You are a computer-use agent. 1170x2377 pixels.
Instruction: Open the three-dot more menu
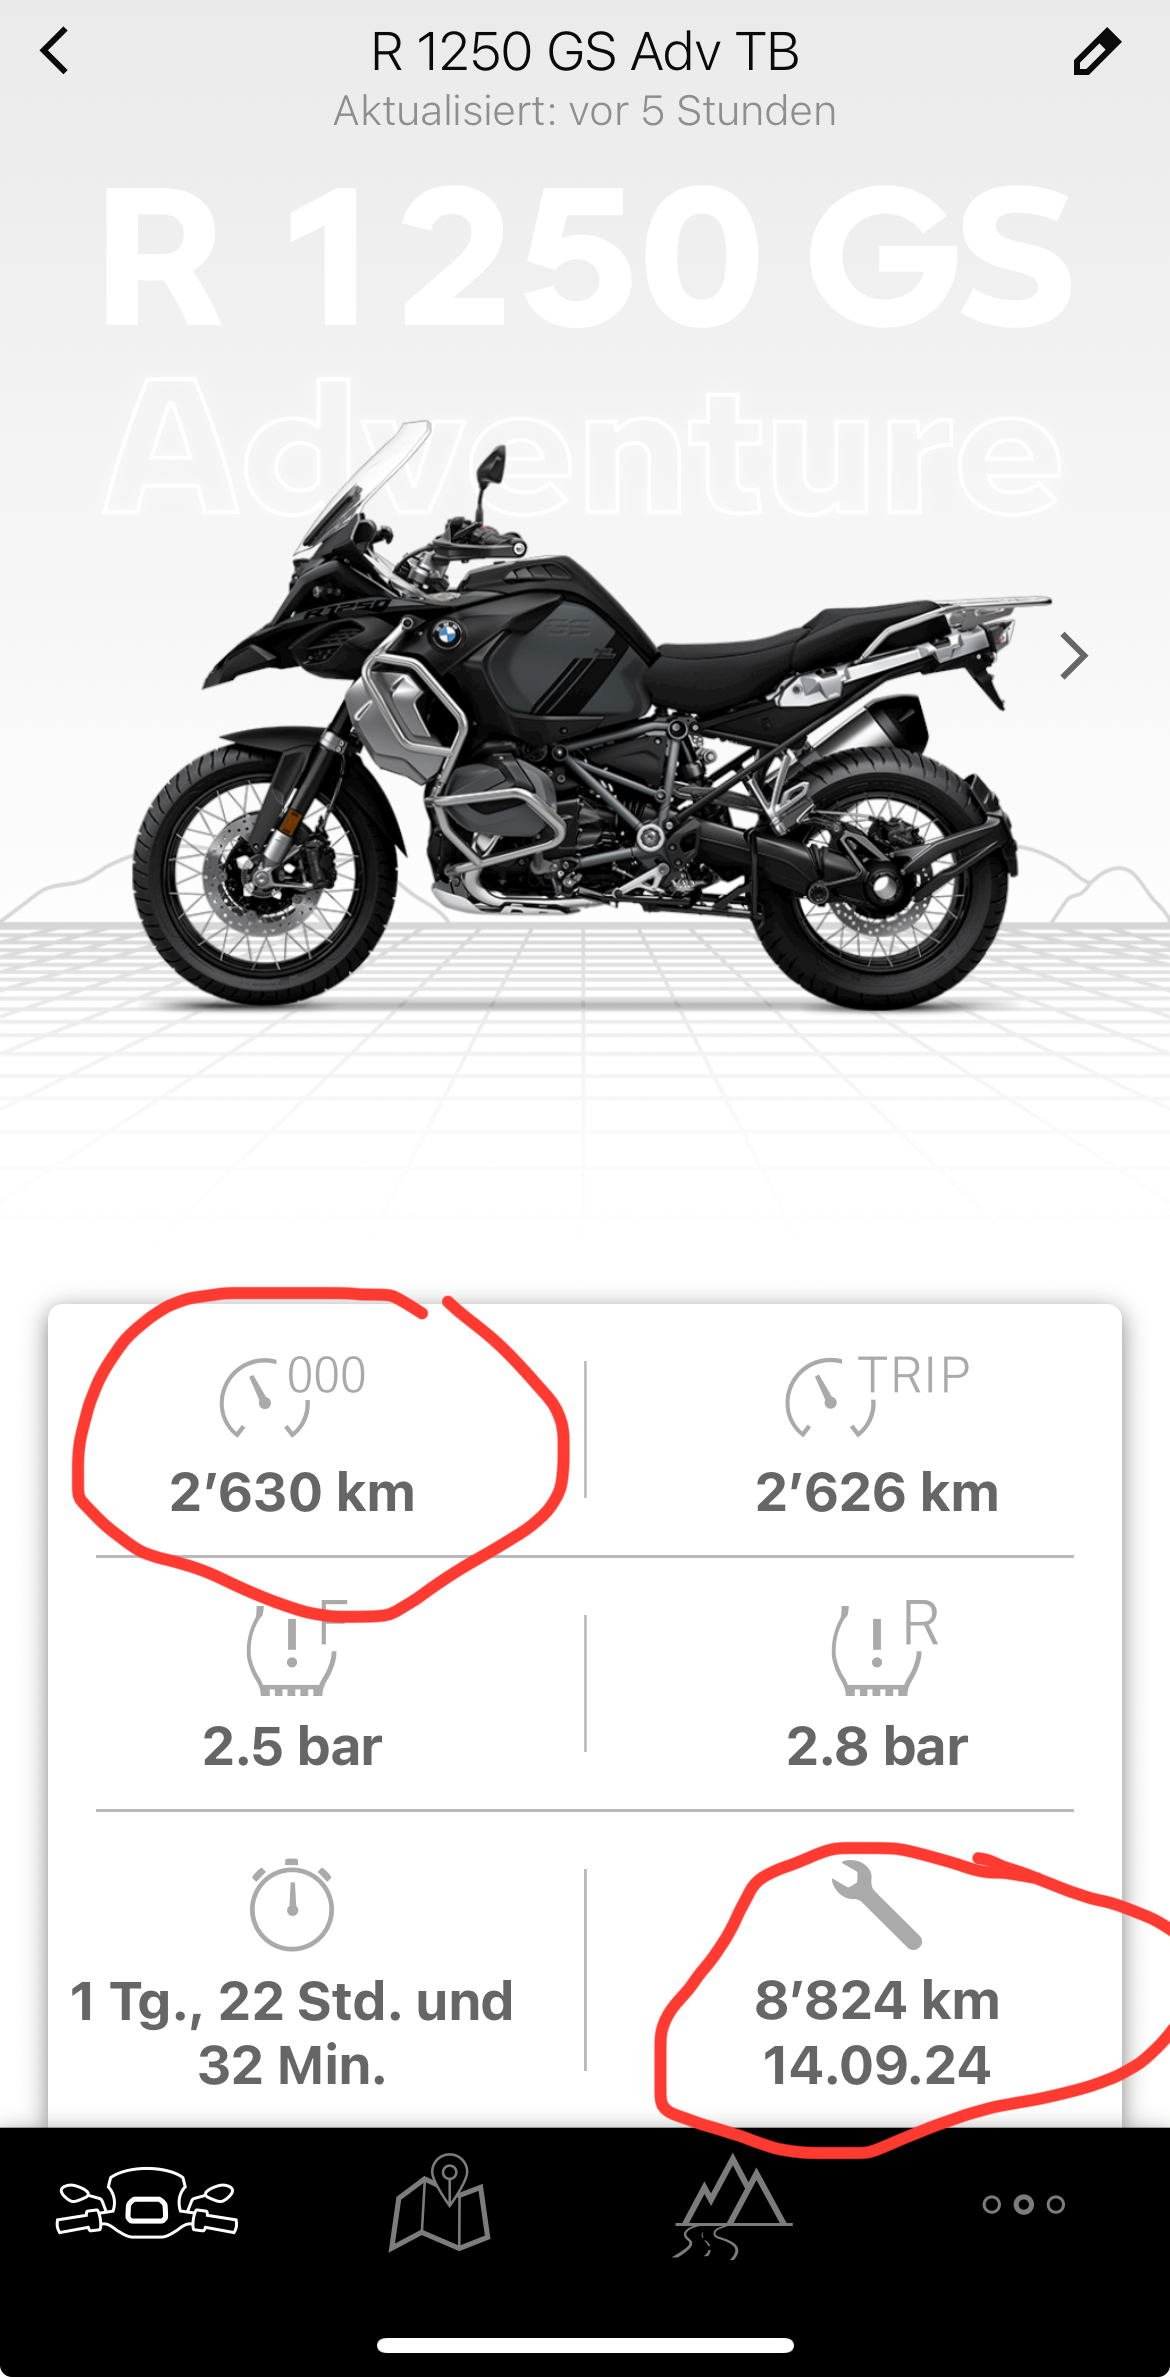1023,2204
